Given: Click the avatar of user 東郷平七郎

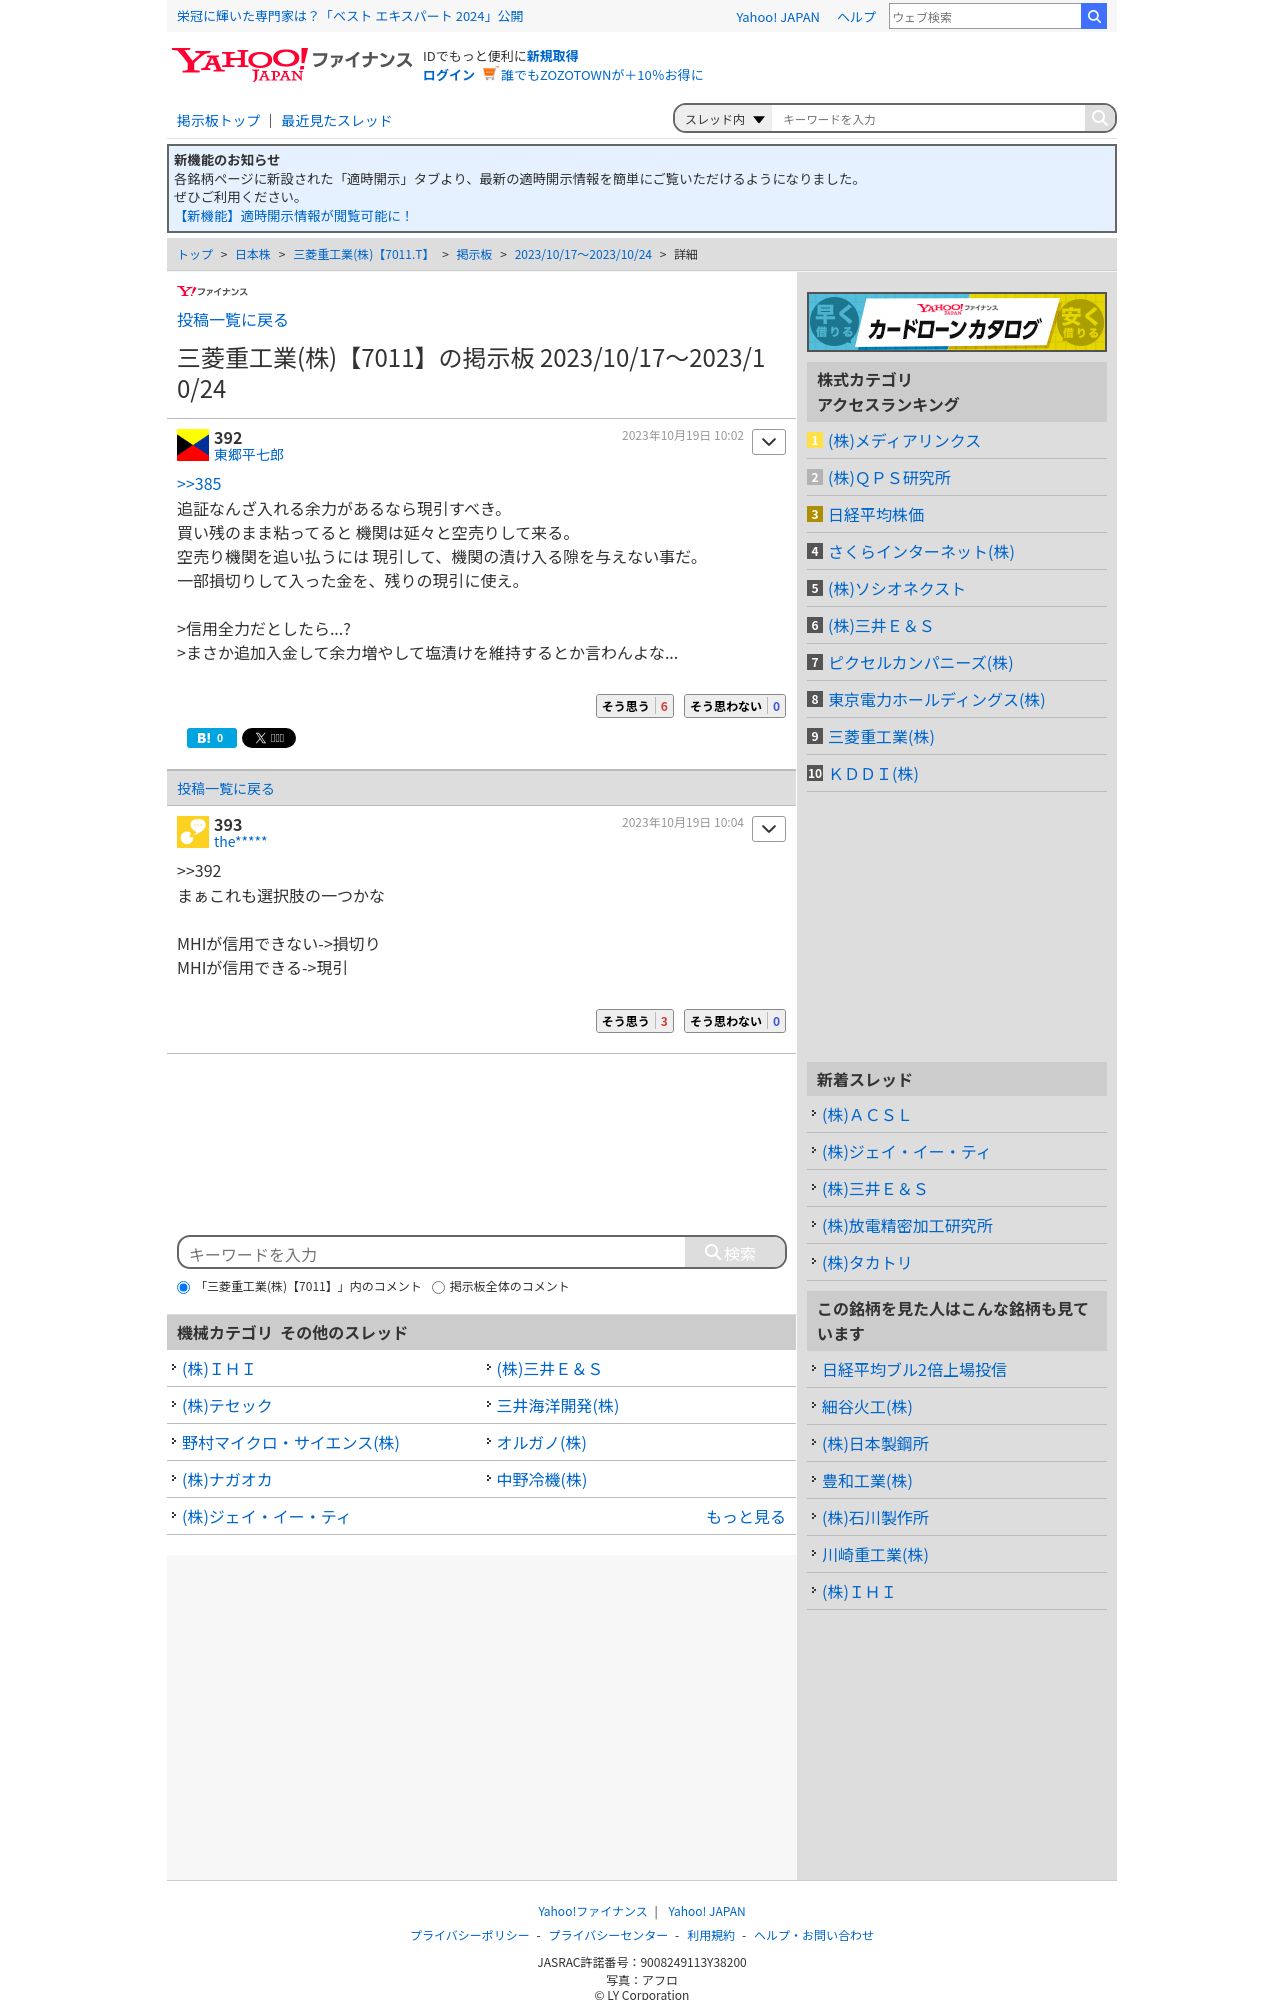Looking at the screenshot, I should coord(193,445).
